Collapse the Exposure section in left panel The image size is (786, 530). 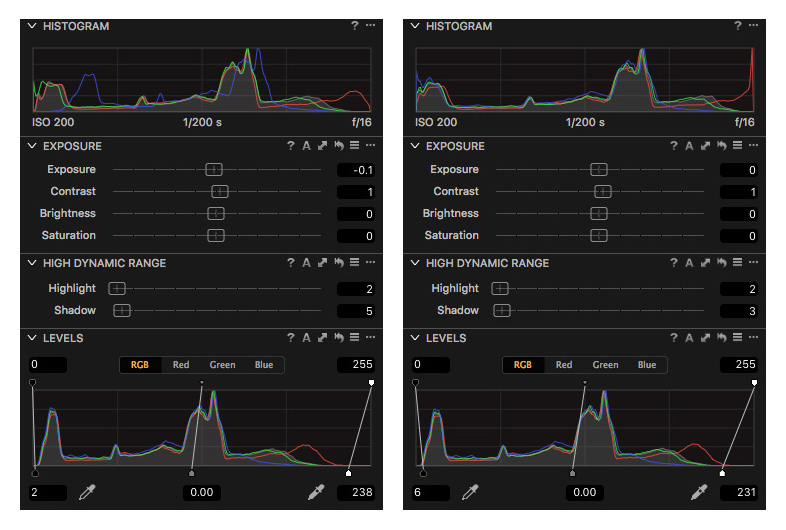tap(32, 146)
